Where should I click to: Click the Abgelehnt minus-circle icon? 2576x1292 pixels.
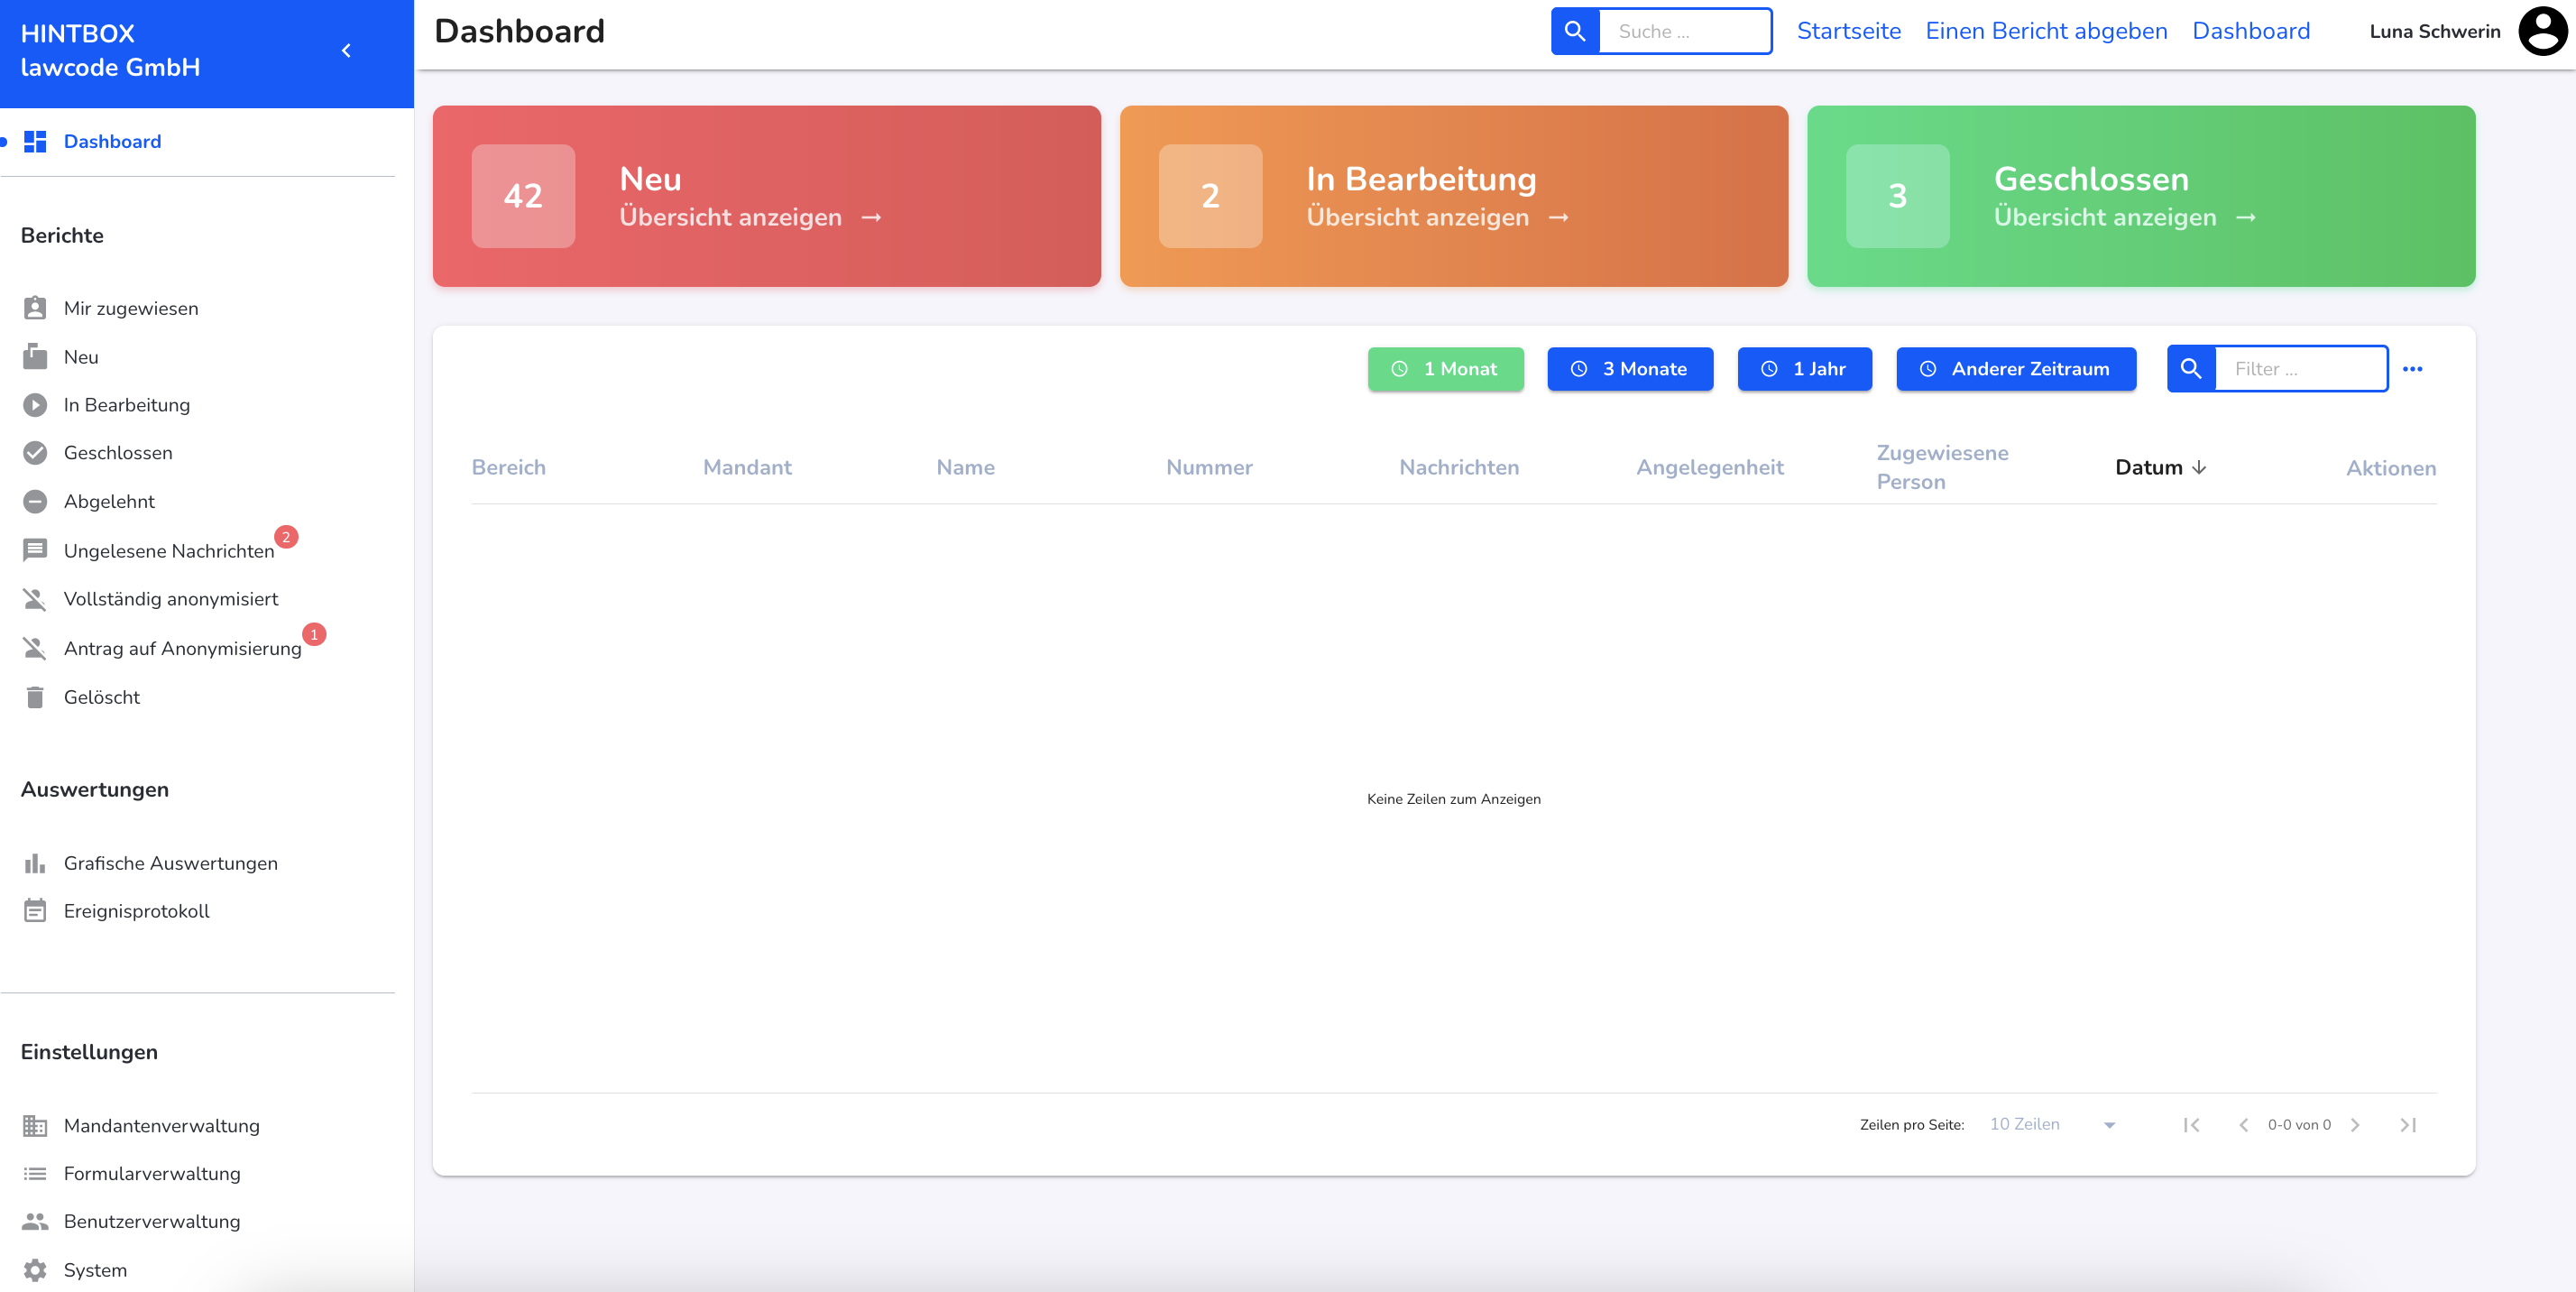[x=35, y=502]
